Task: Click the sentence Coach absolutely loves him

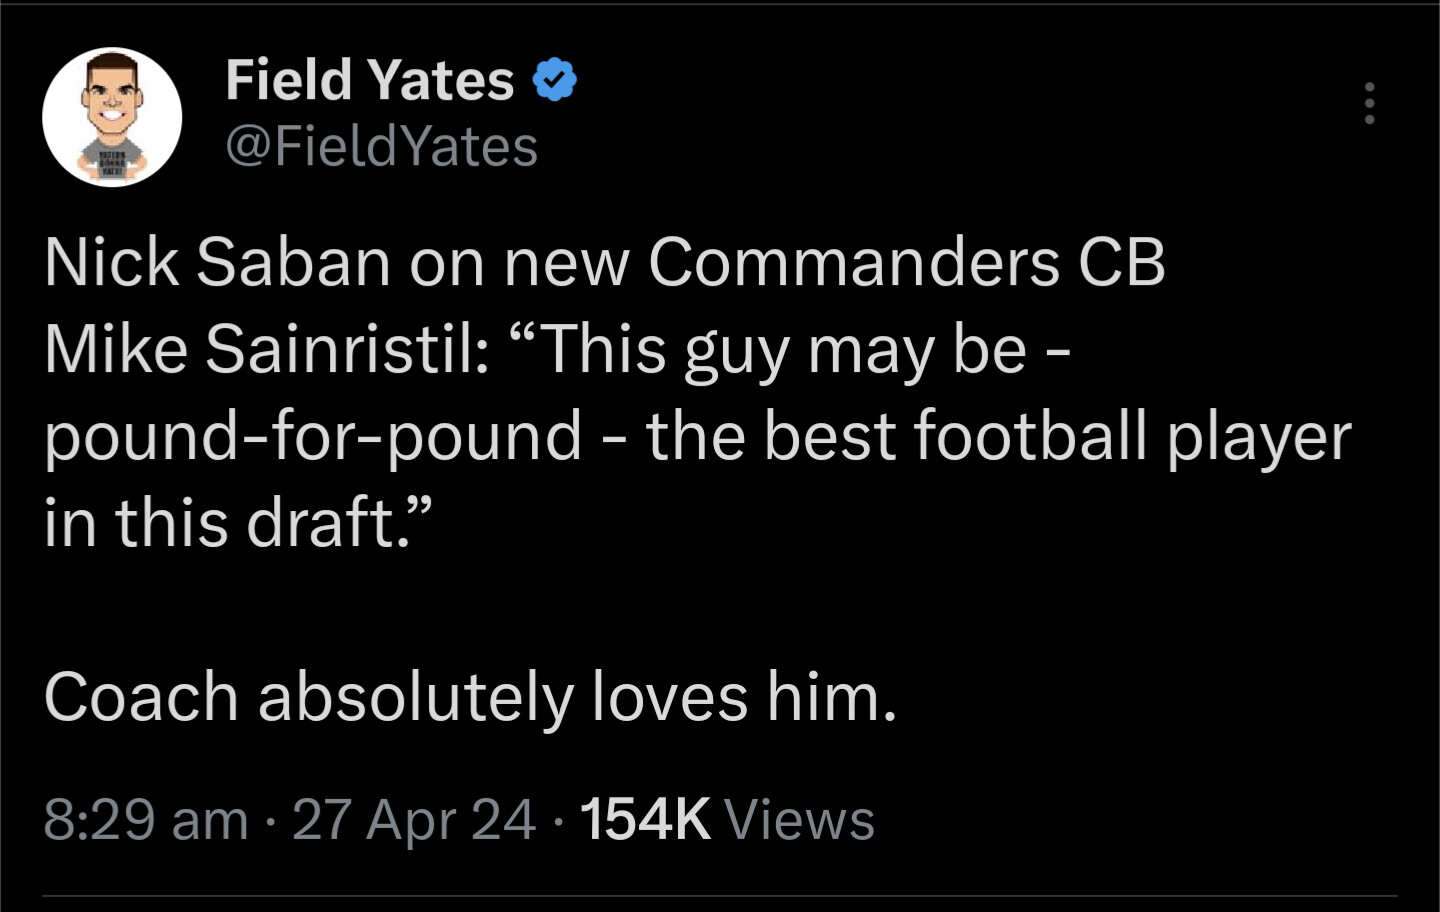Action: click(x=470, y=697)
